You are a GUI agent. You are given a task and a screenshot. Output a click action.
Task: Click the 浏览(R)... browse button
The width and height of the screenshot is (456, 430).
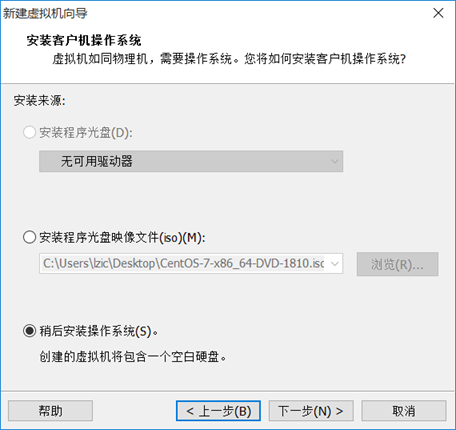coord(397,264)
